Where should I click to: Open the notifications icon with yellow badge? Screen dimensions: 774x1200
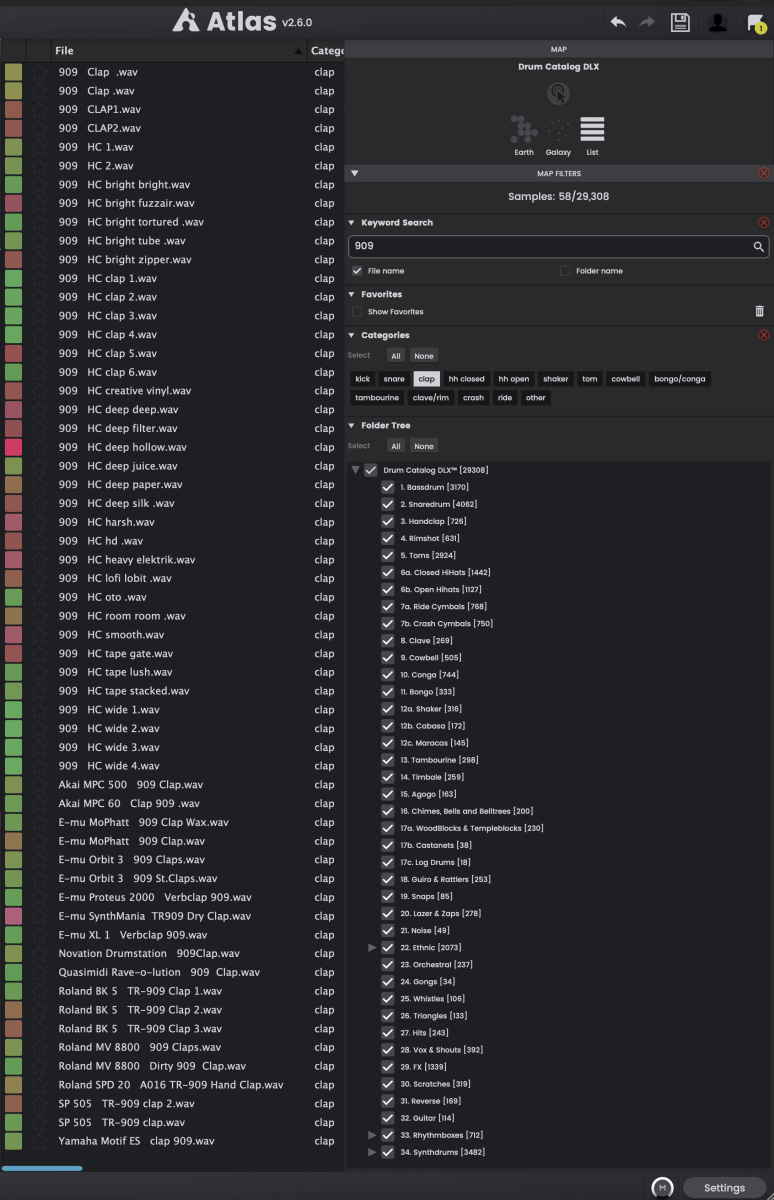coord(756,23)
